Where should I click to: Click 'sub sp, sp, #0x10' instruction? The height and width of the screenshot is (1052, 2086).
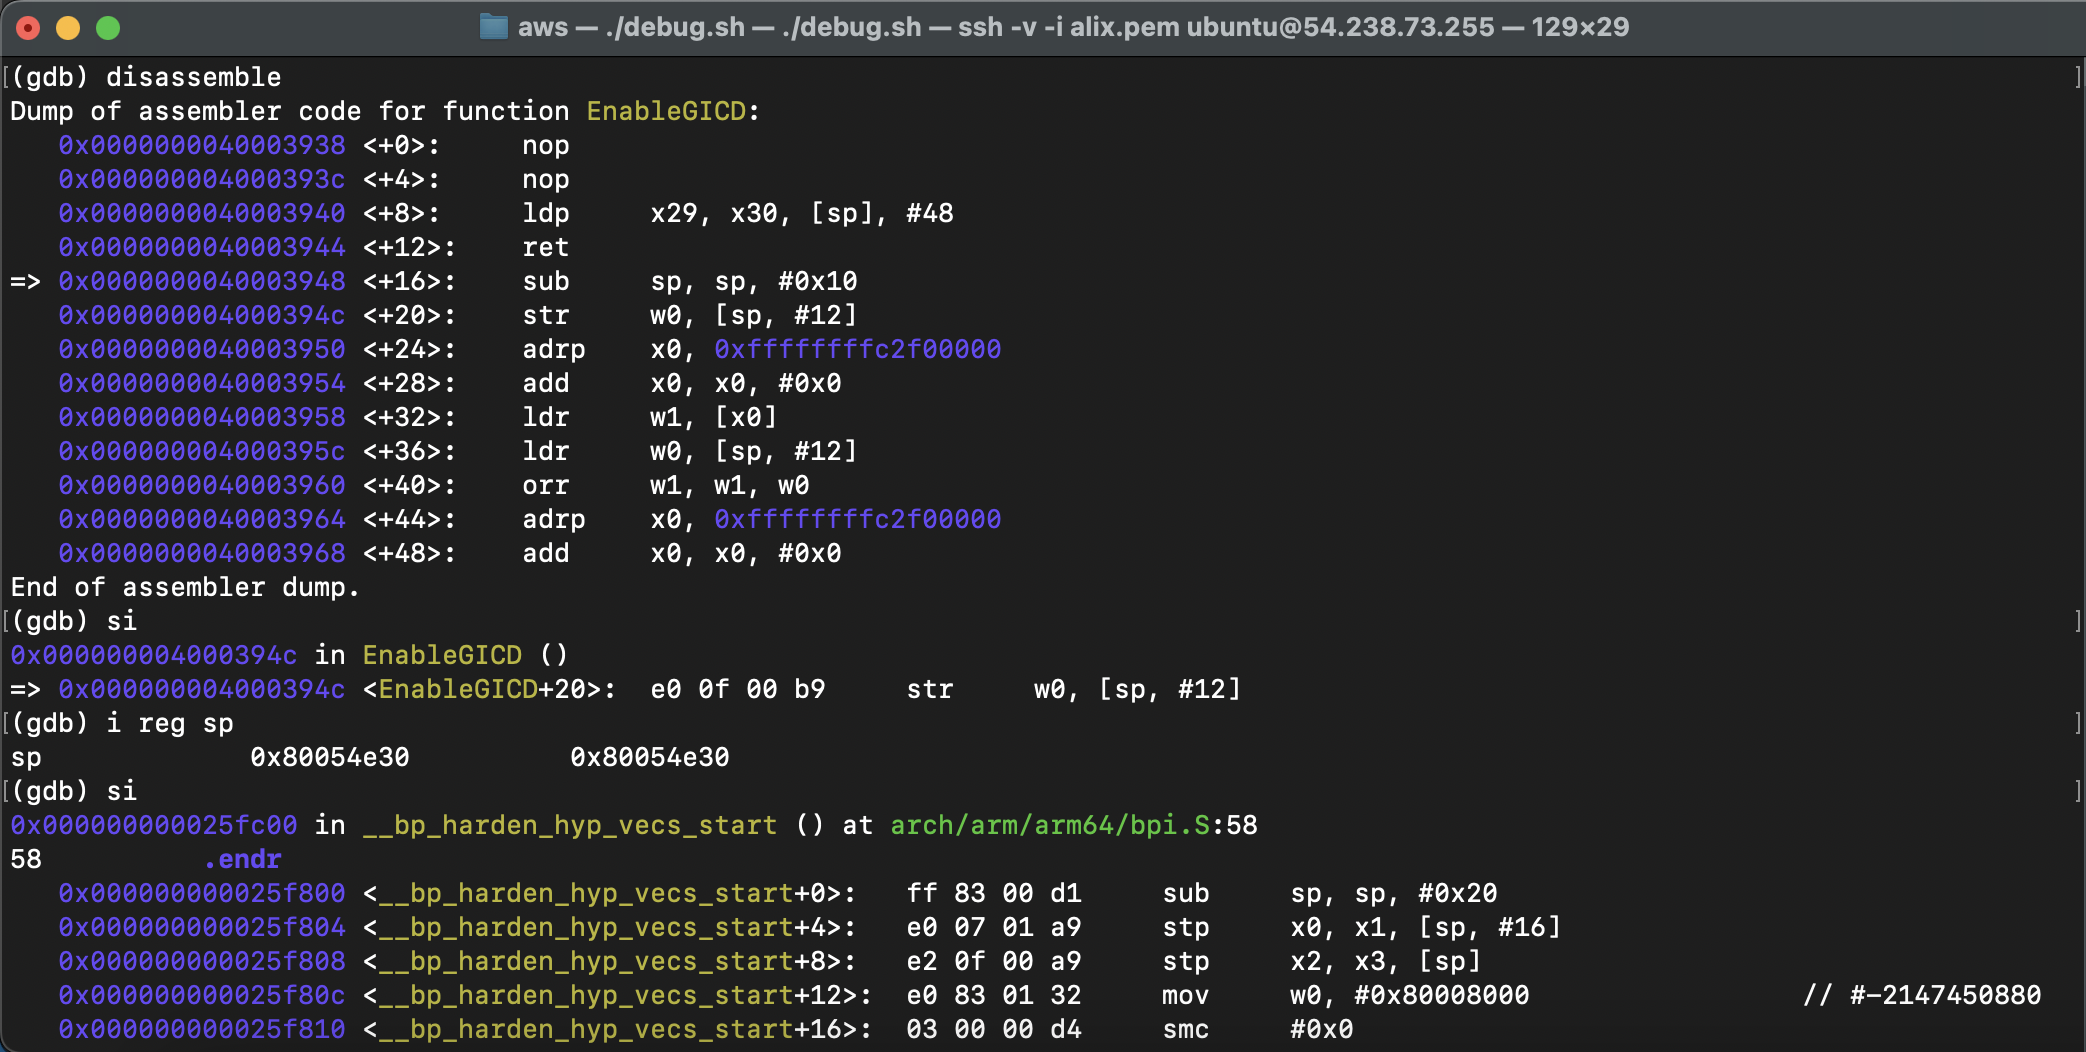coord(690,281)
